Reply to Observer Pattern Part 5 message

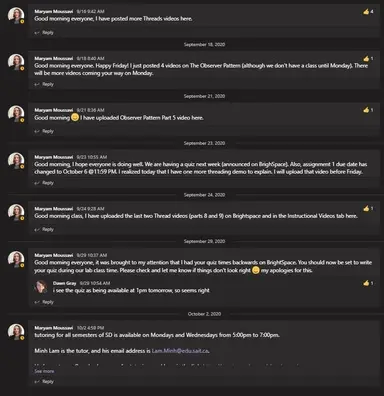[x=44, y=131]
